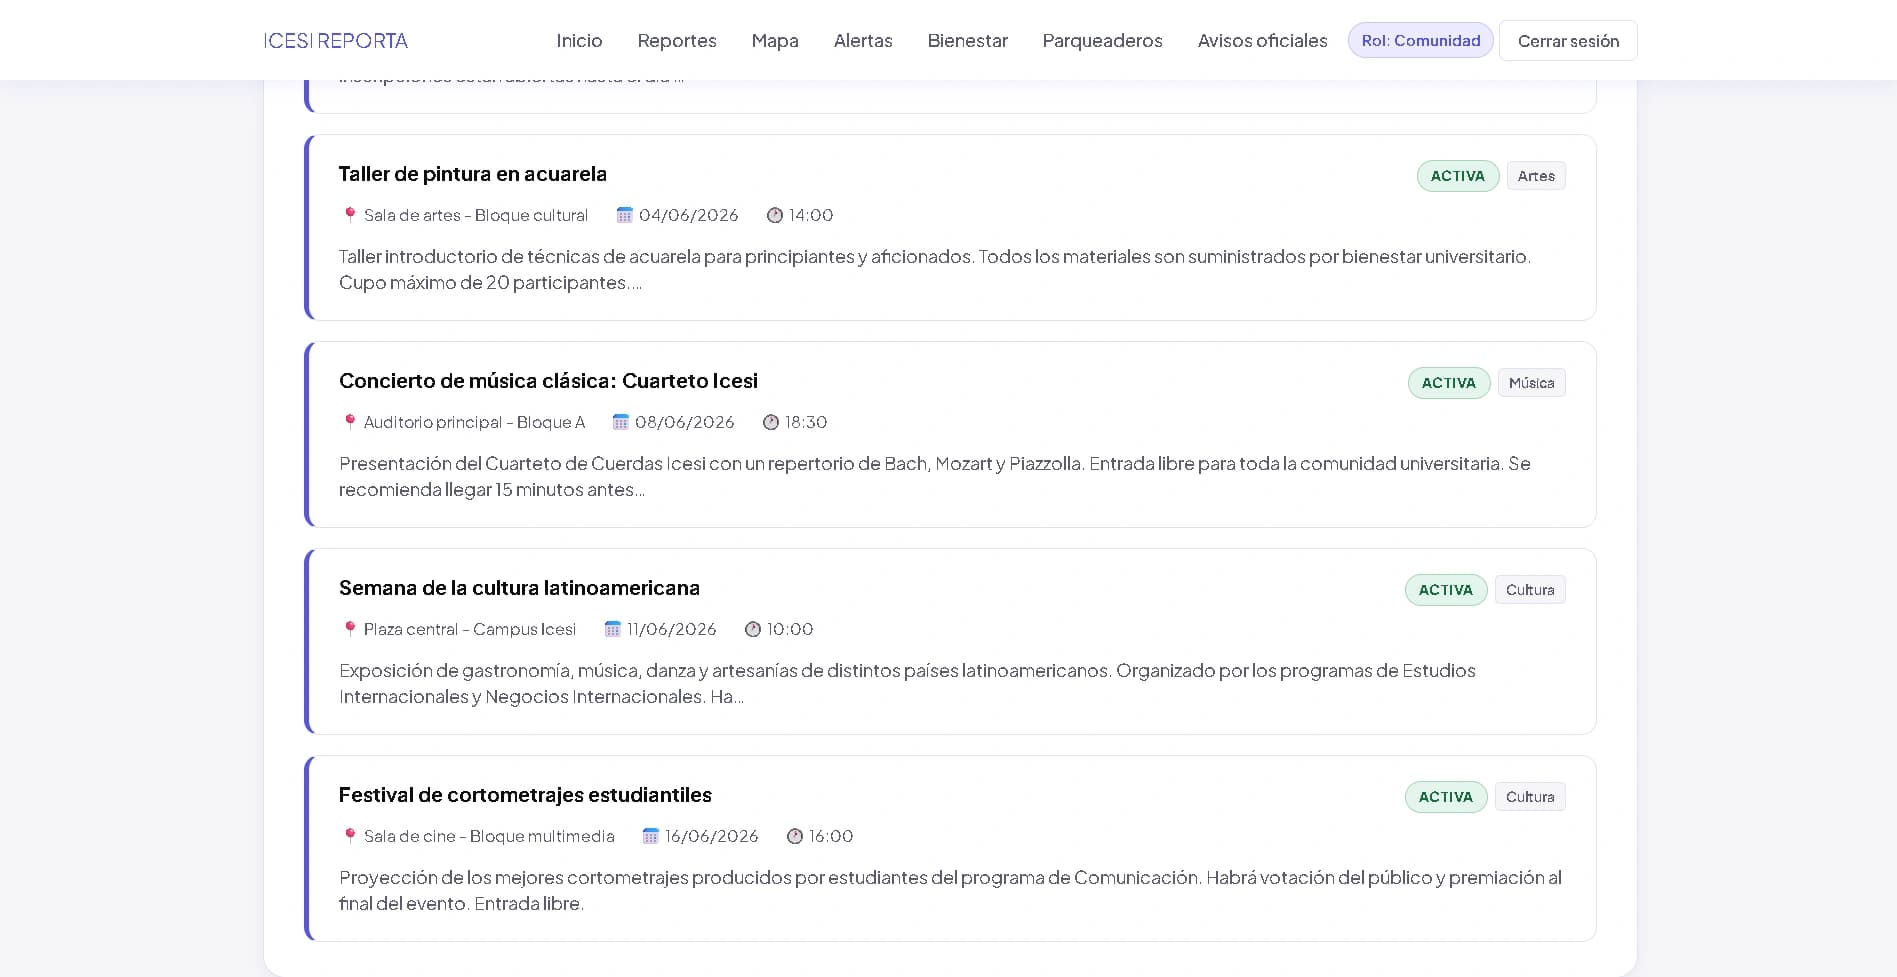Click the clock icon next to 18:30

pyautogui.click(x=771, y=422)
